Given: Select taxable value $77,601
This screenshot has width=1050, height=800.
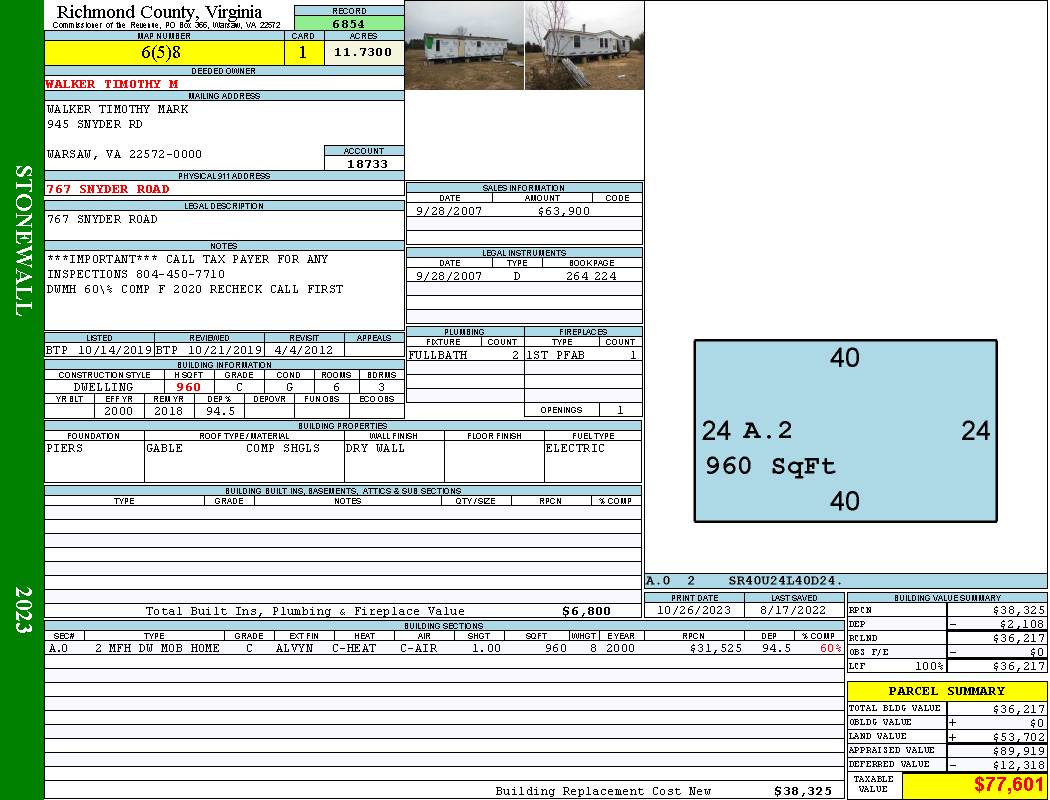Looking at the screenshot, I should pos(1009,785).
